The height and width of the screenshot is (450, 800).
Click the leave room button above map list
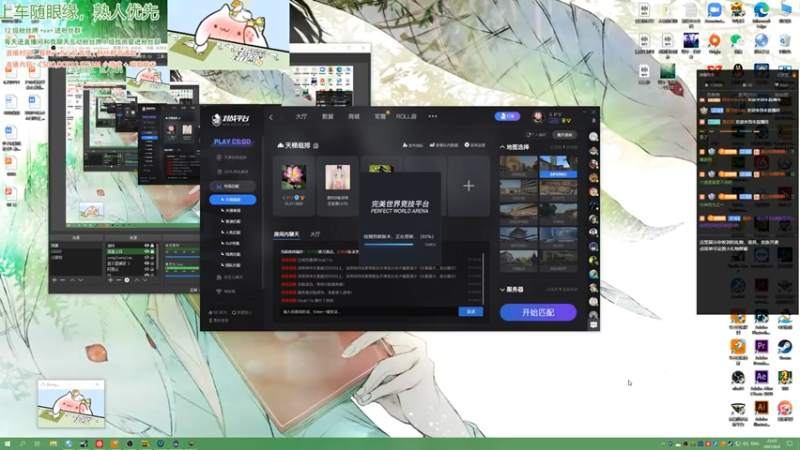565,135
